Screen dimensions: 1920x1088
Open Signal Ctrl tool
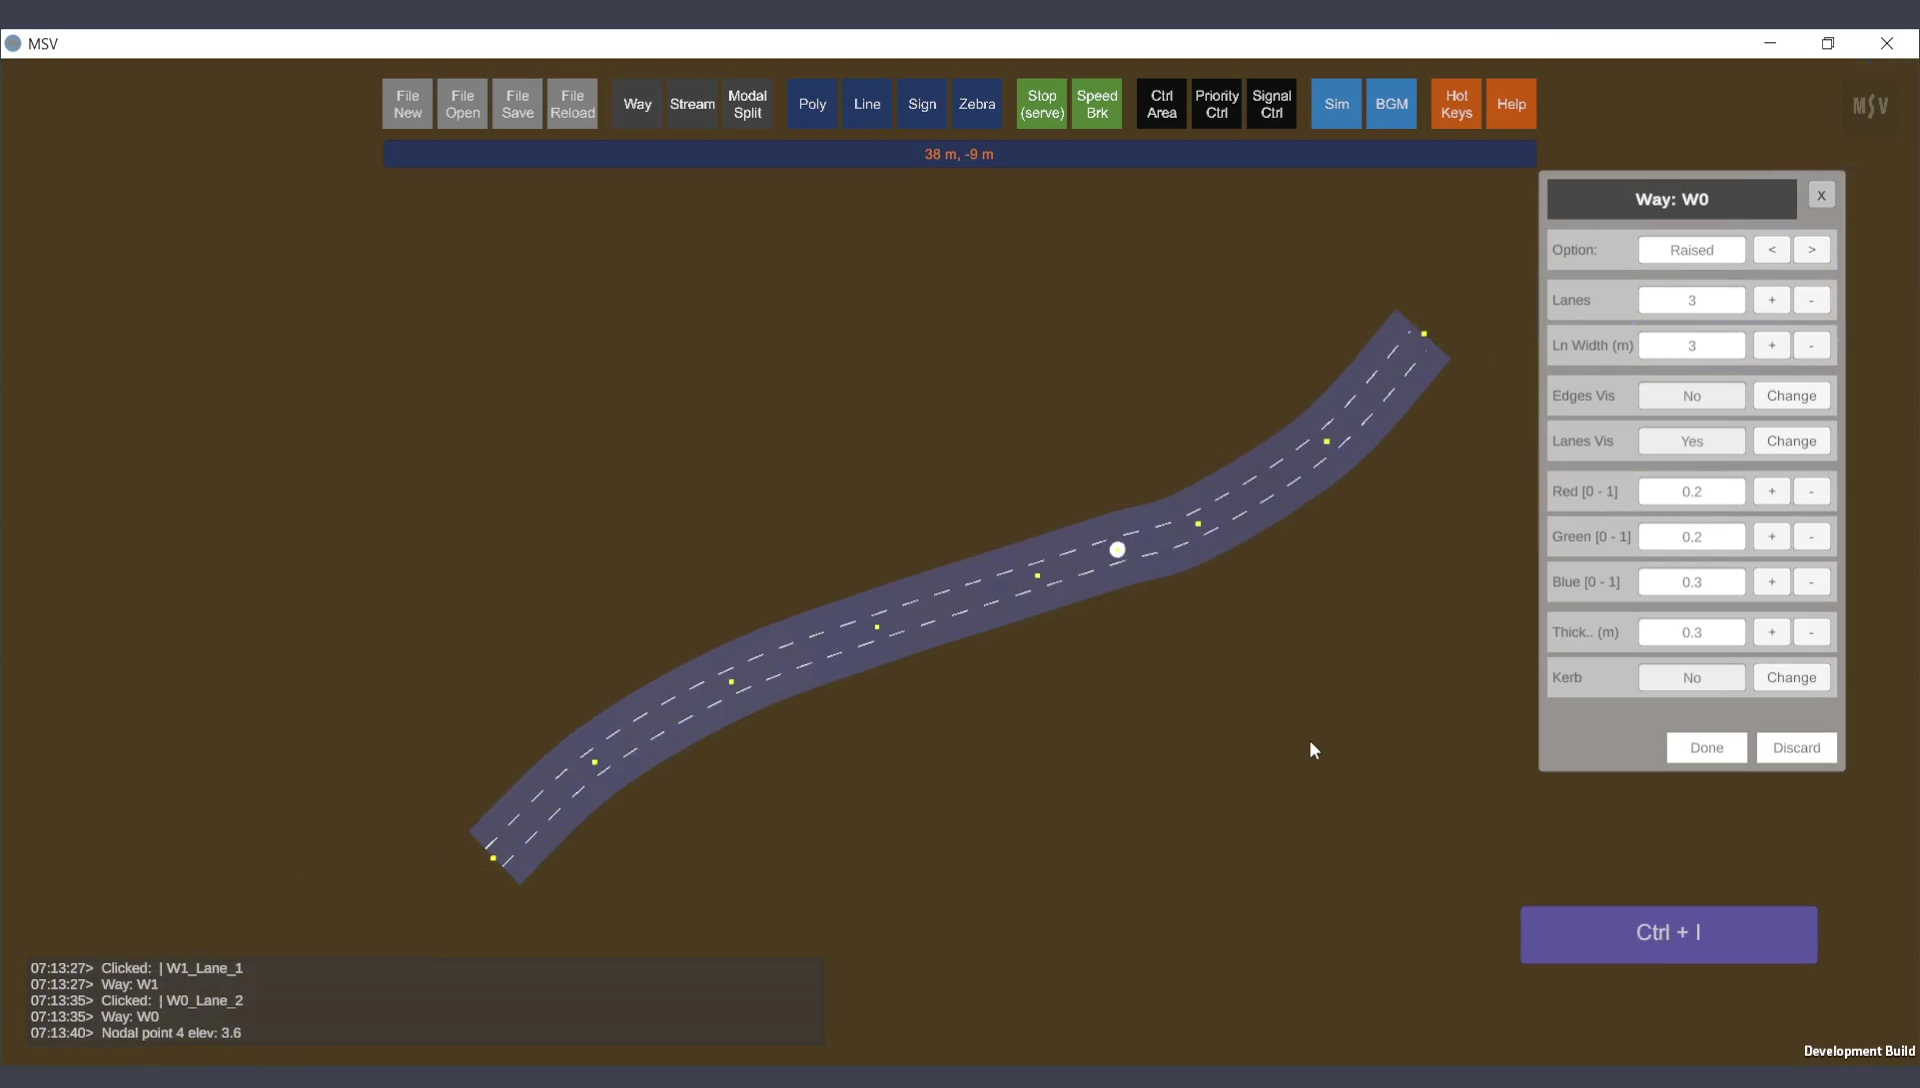coord(1271,104)
